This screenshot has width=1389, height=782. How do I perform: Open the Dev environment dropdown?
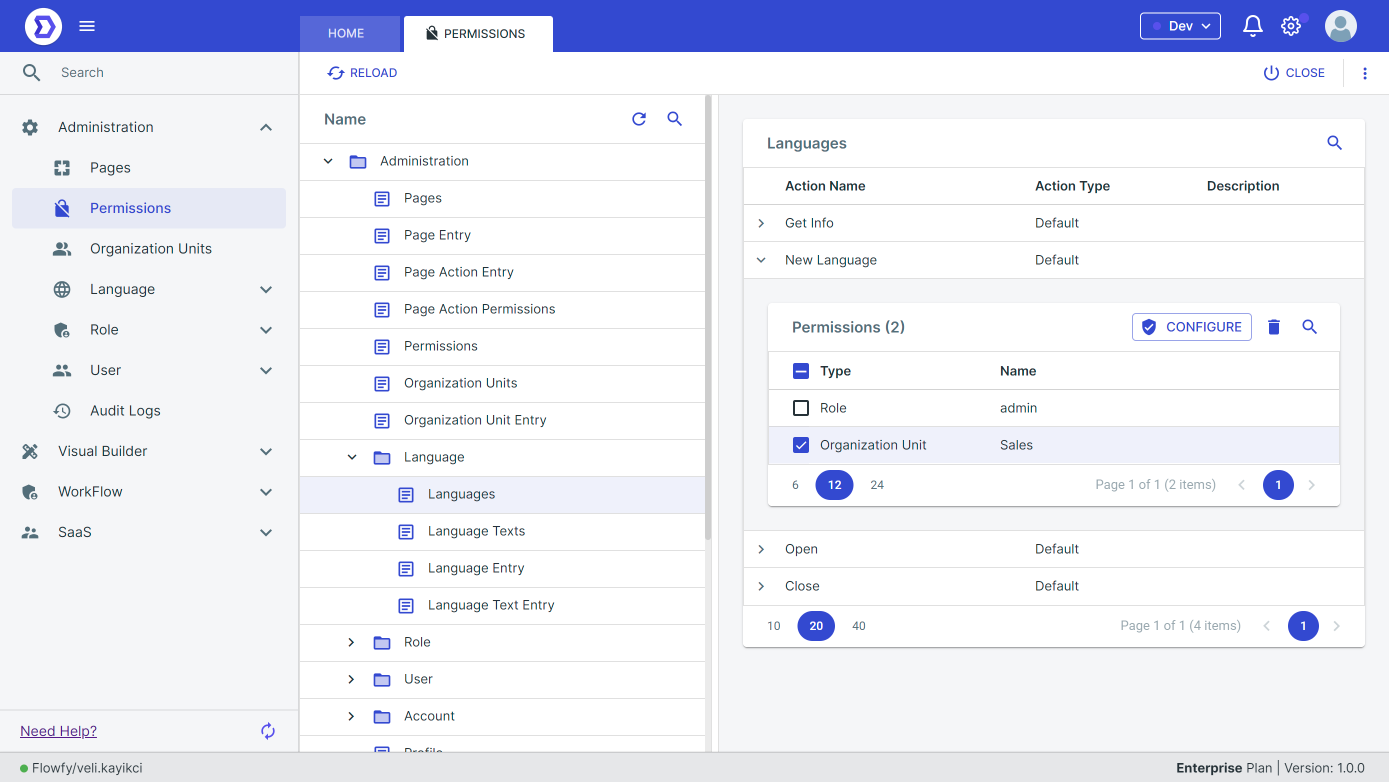pyautogui.click(x=1180, y=26)
